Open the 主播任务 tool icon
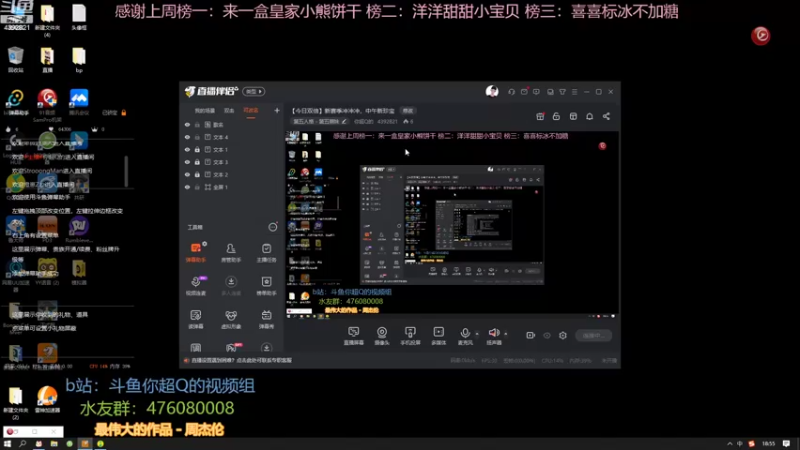The width and height of the screenshot is (800, 450). [266, 252]
